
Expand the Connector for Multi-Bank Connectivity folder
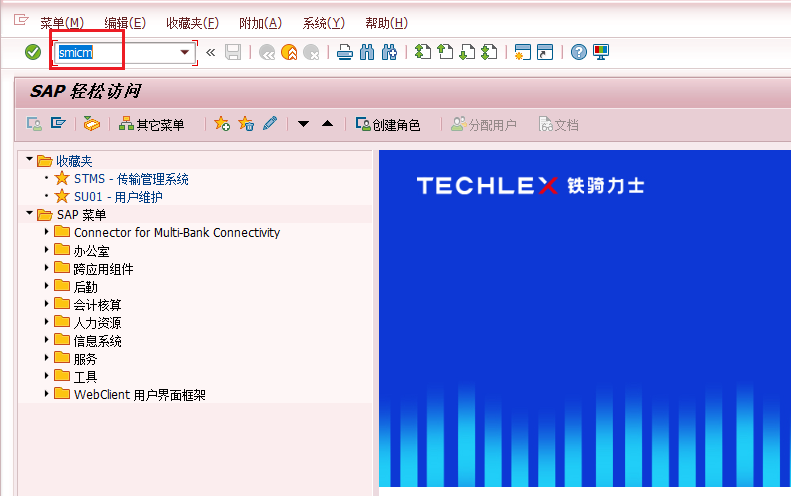tap(46, 232)
